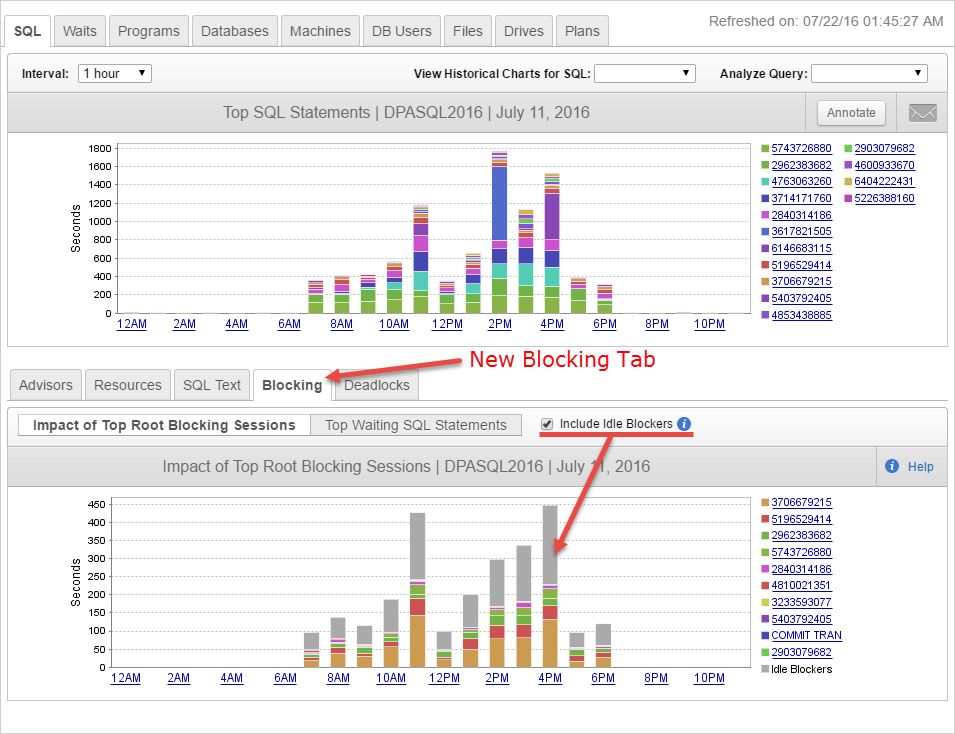This screenshot has height=734, width=955.
Task: Open the Analyze Query dropdown
Action: pos(869,74)
